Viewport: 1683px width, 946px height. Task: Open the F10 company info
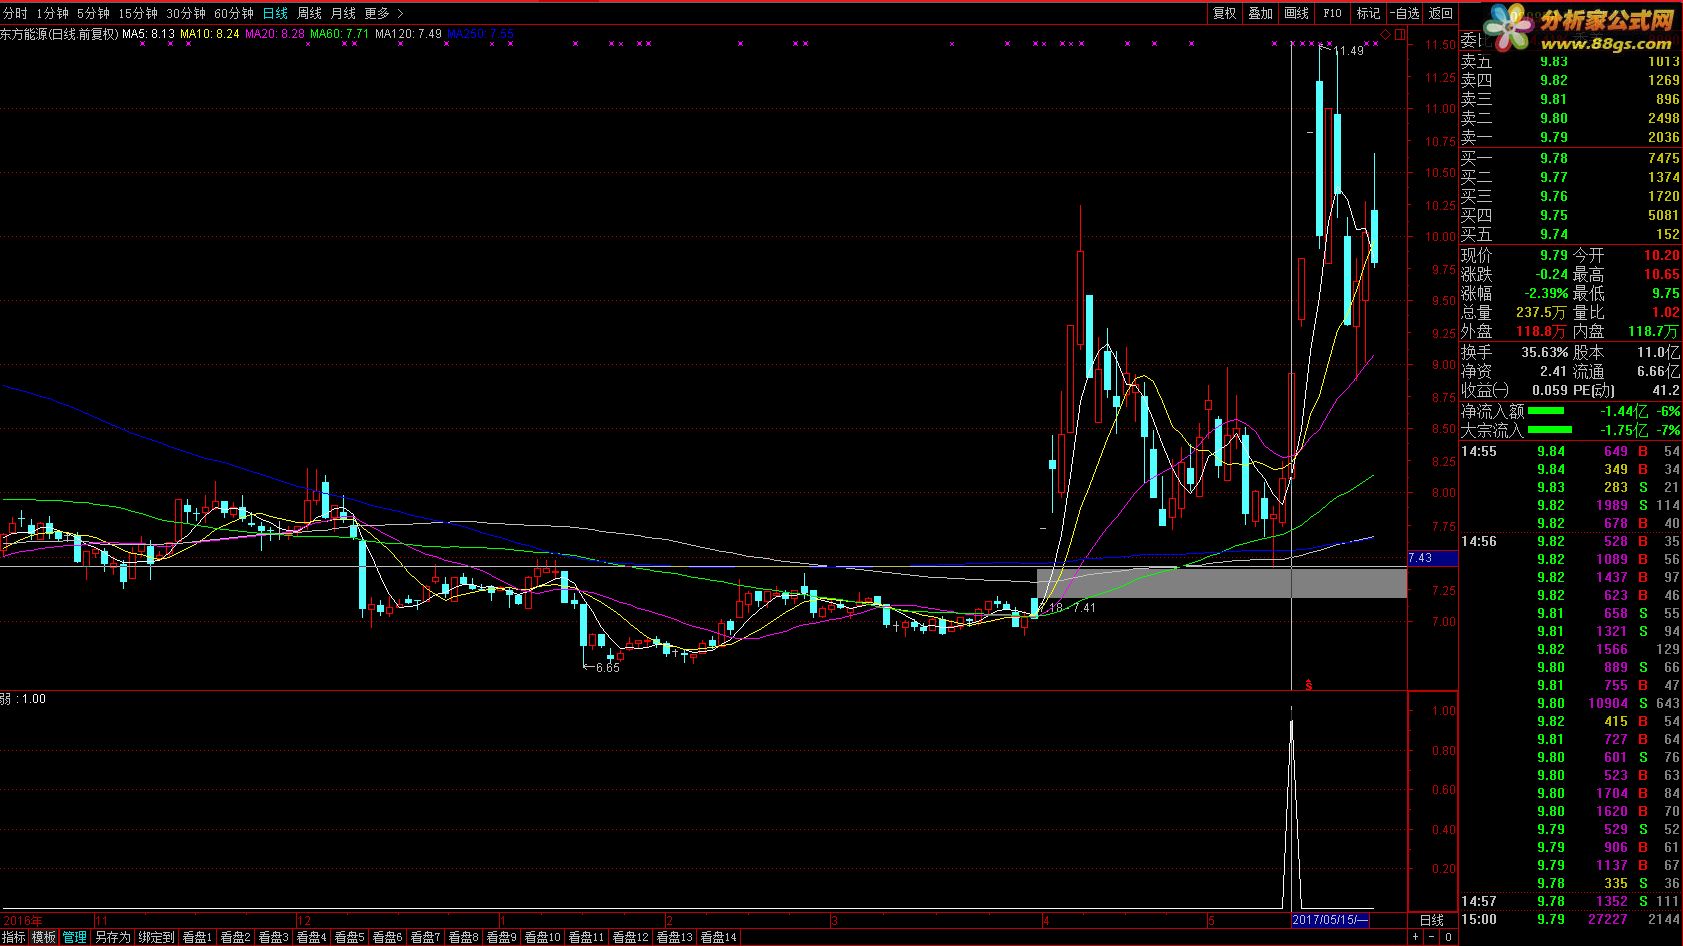(1332, 13)
